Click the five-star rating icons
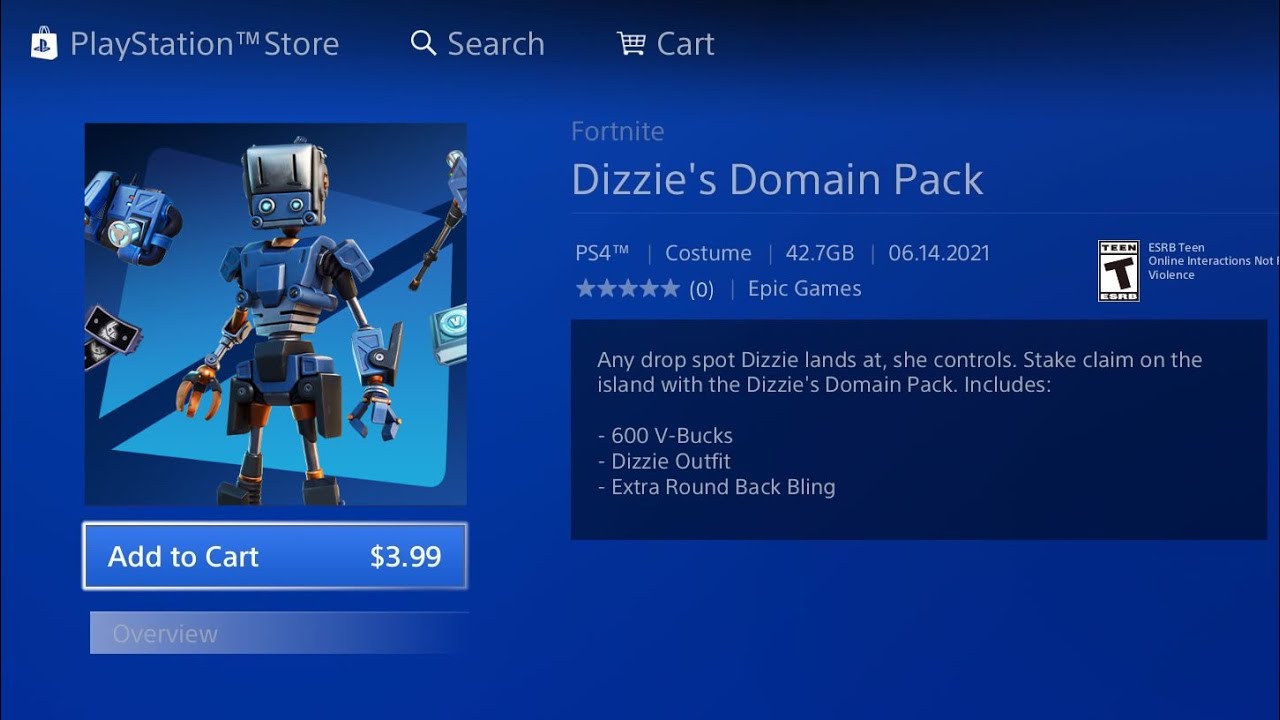The height and width of the screenshot is (720, 1280). point(627,289)
